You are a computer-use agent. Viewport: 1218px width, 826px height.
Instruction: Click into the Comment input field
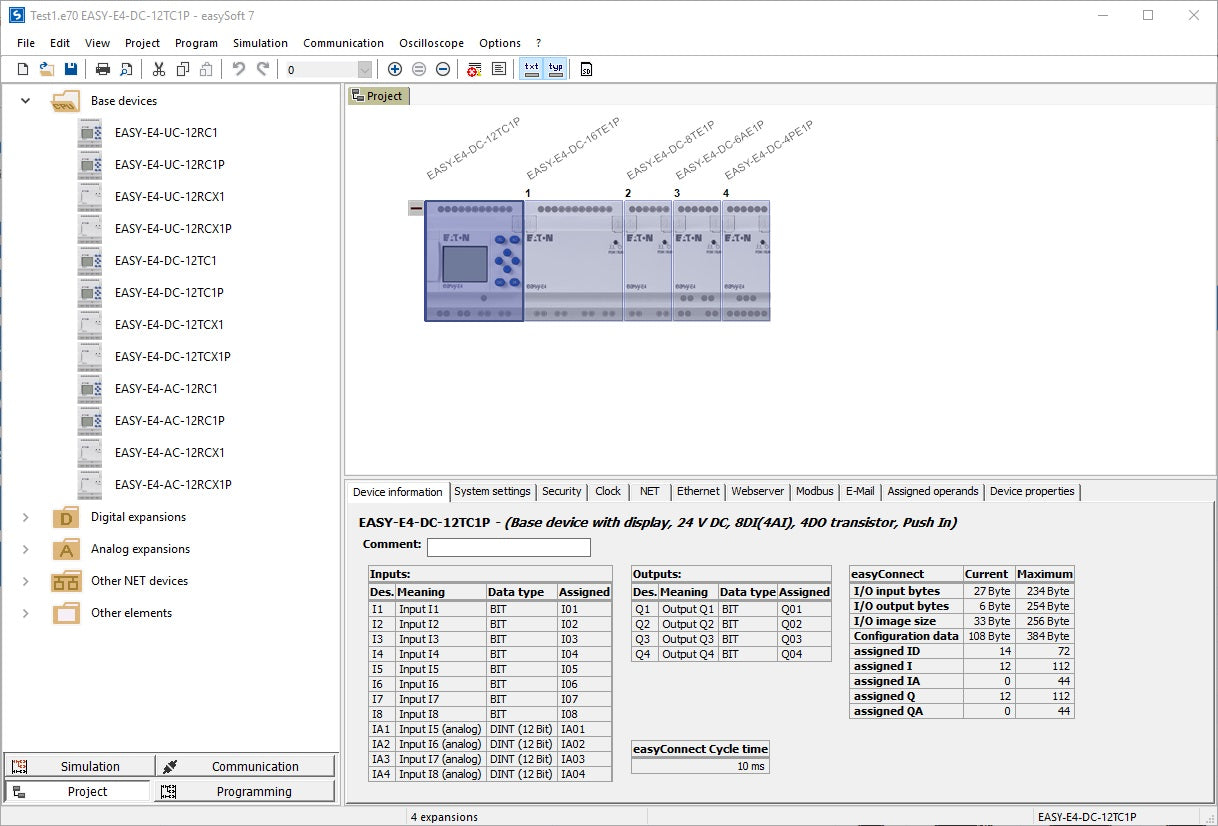pos(508,547)
